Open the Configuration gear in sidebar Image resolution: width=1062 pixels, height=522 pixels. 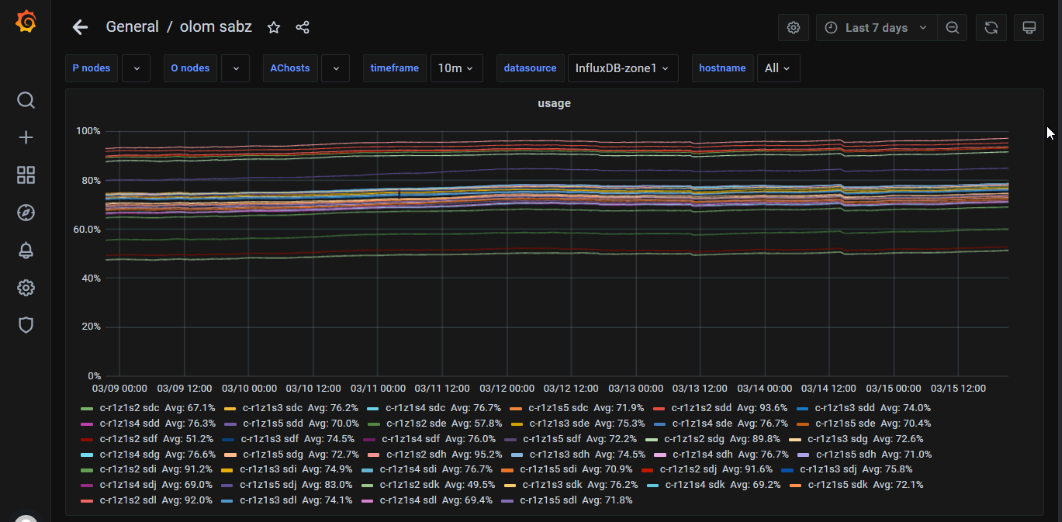click(26, 288)
